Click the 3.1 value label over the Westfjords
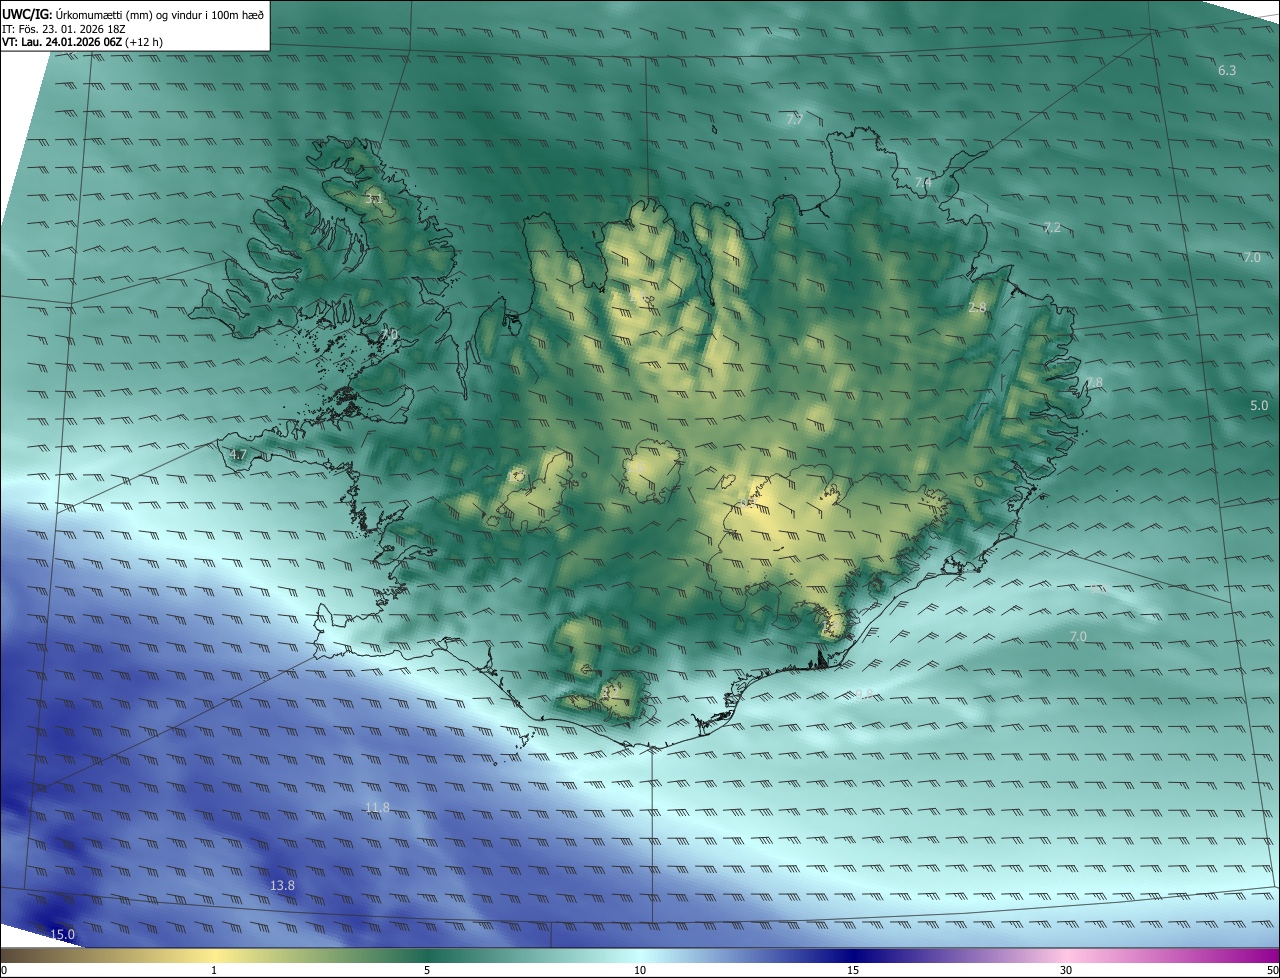 click(x=374, y=201)
